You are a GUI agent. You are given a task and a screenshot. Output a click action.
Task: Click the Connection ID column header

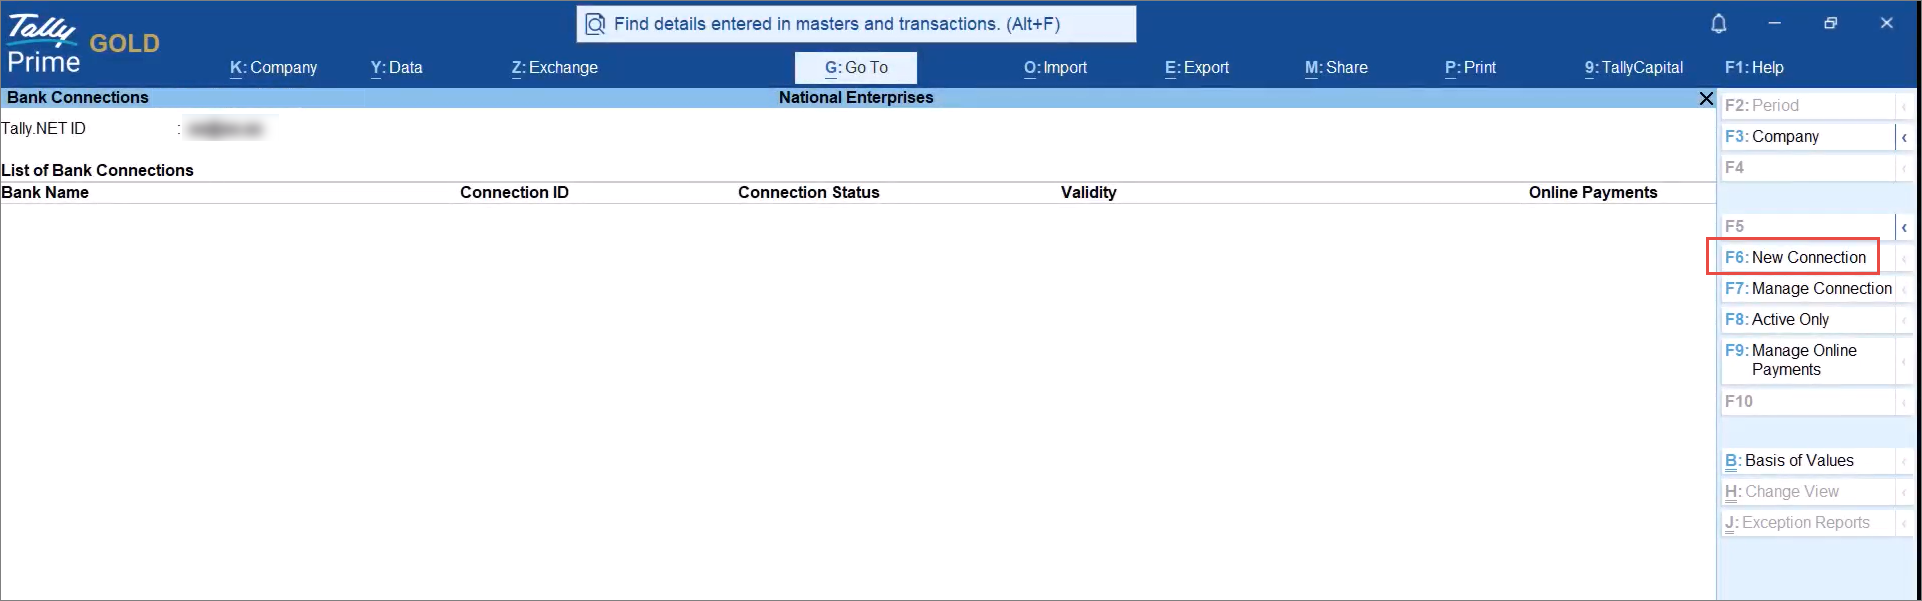pos(514,192)
